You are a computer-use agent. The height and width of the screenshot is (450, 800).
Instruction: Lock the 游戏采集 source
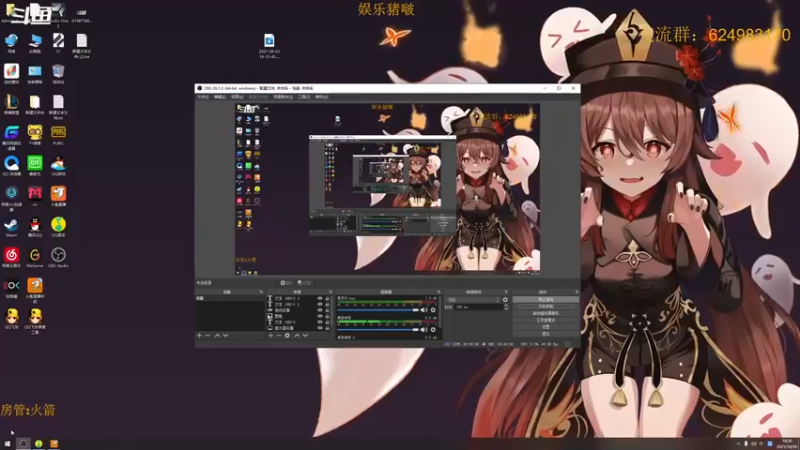point(328,310)
